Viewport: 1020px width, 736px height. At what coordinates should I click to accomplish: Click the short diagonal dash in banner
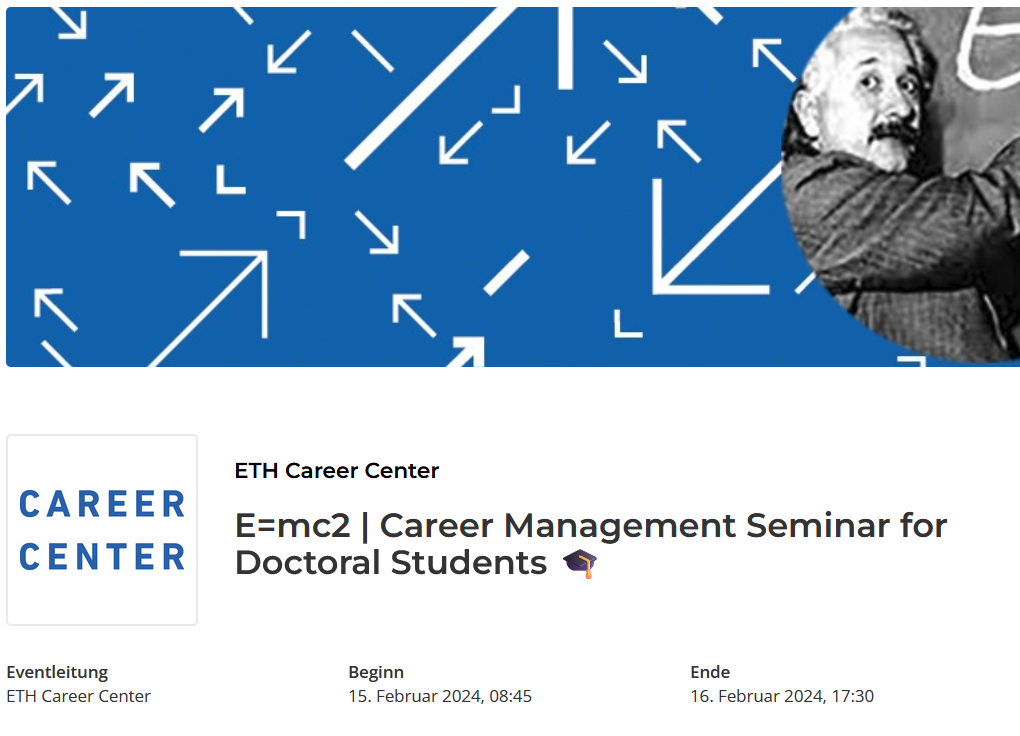click(507, 273)
